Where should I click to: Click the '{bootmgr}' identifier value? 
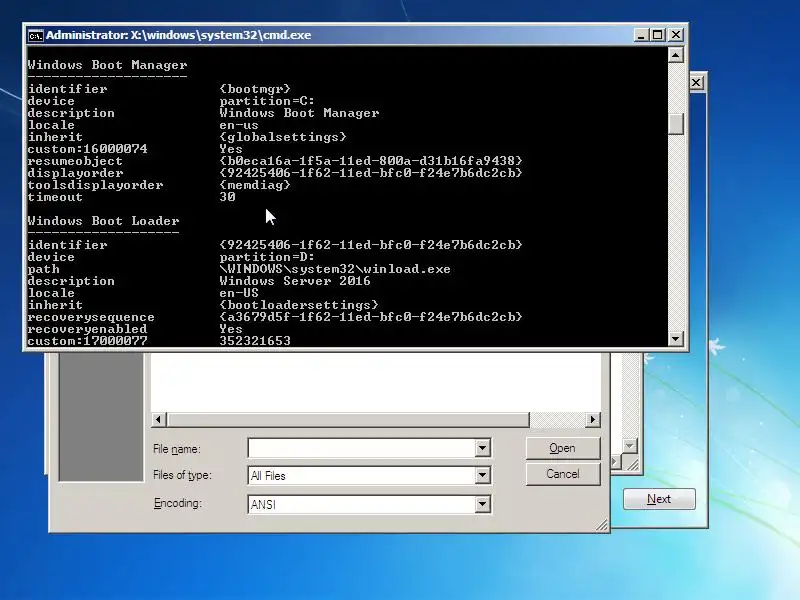tap(255, 89)
